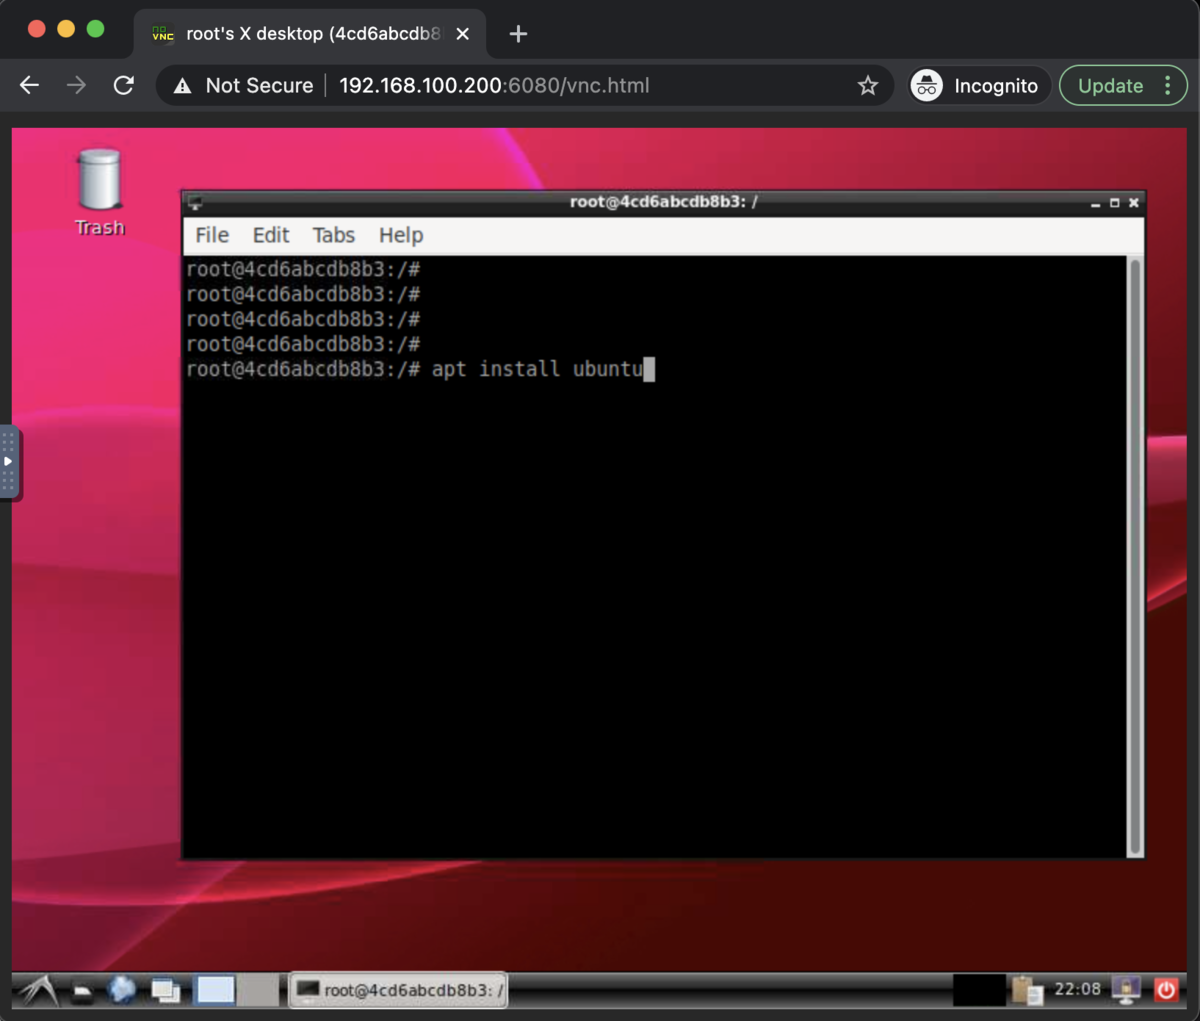Launch the file manager from panel
The image size is (1200, 1021).
point(82,991)
